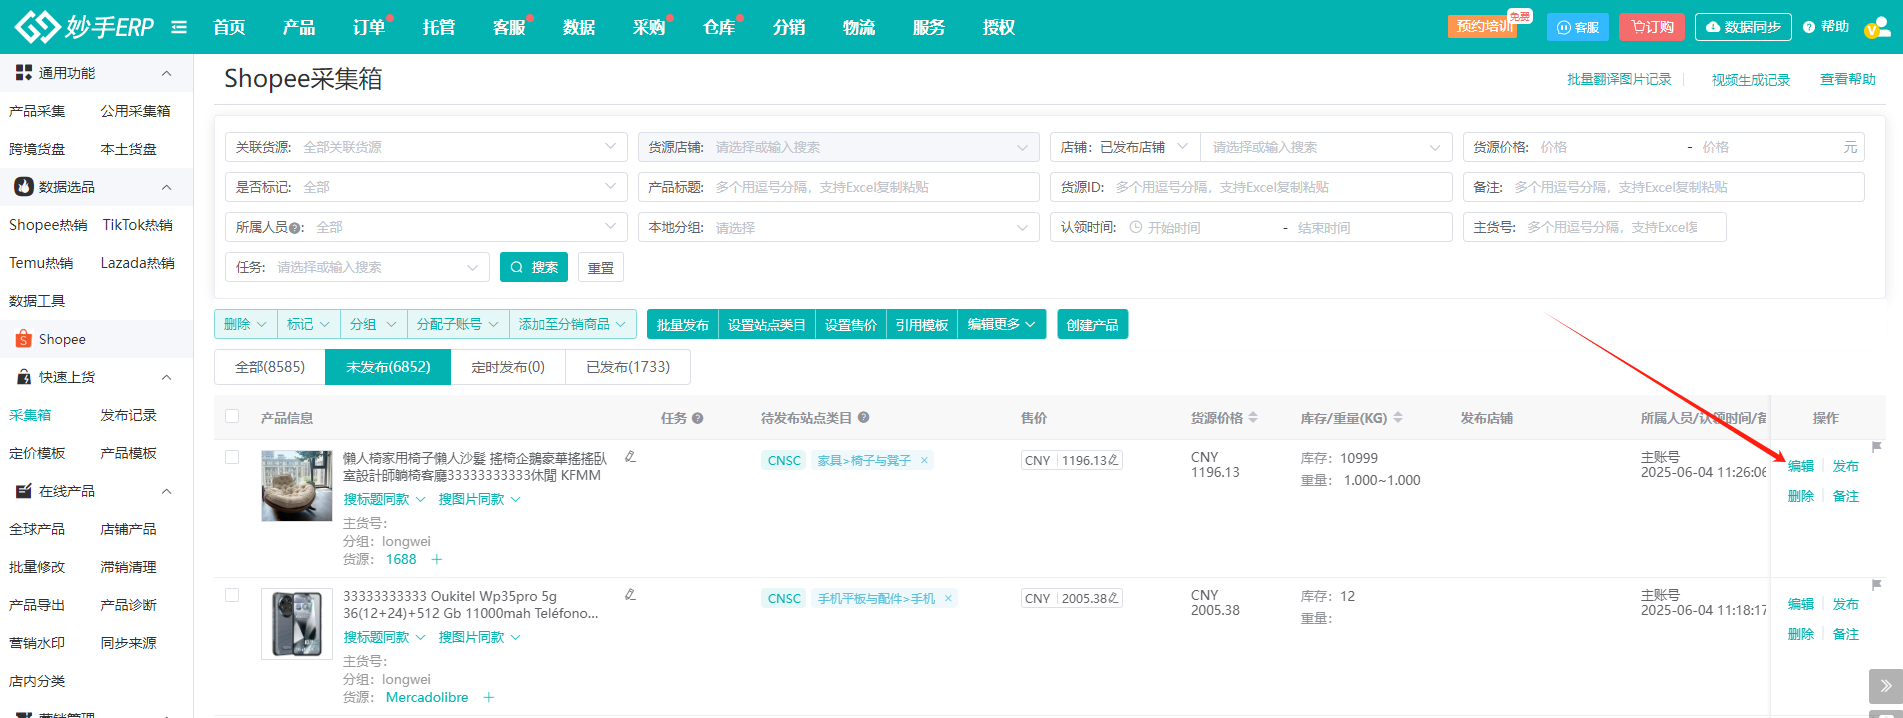Expand the 编辑更多 dropdown button

pos(1002,324)
